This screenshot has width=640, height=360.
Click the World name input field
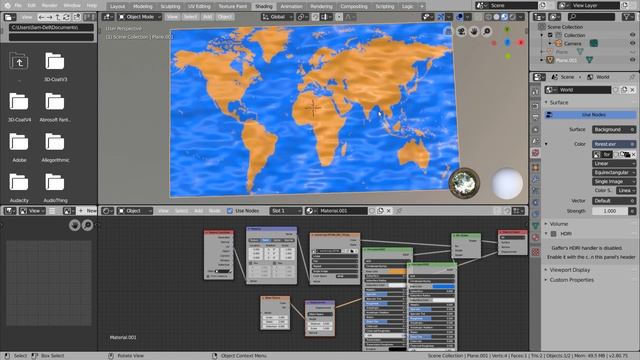pos(584,90)
